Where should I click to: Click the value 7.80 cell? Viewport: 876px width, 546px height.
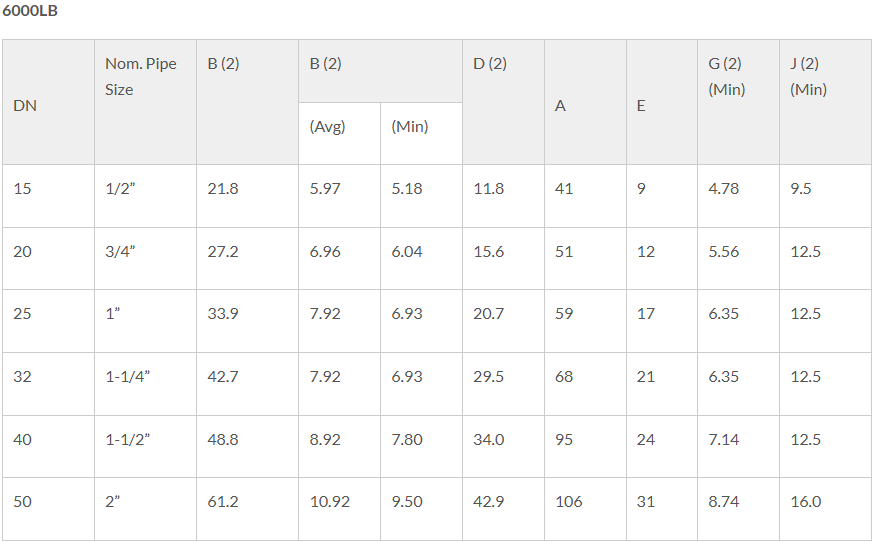(421, 447)
